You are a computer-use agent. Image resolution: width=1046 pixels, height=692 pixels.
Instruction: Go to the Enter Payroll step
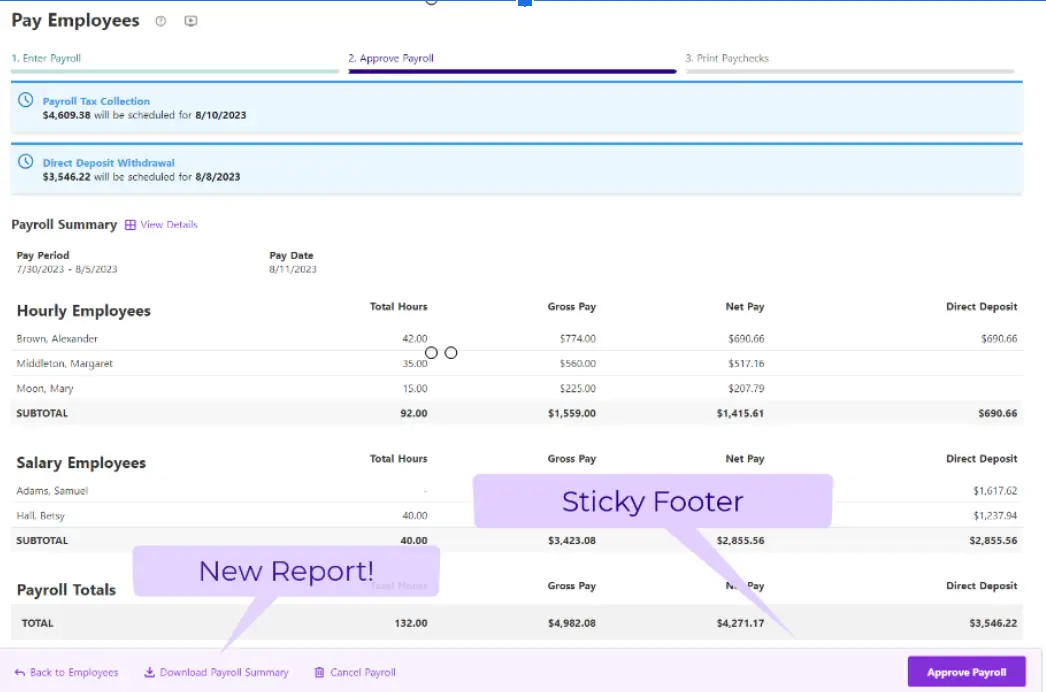pyautogui.click(x=46, y=58)
